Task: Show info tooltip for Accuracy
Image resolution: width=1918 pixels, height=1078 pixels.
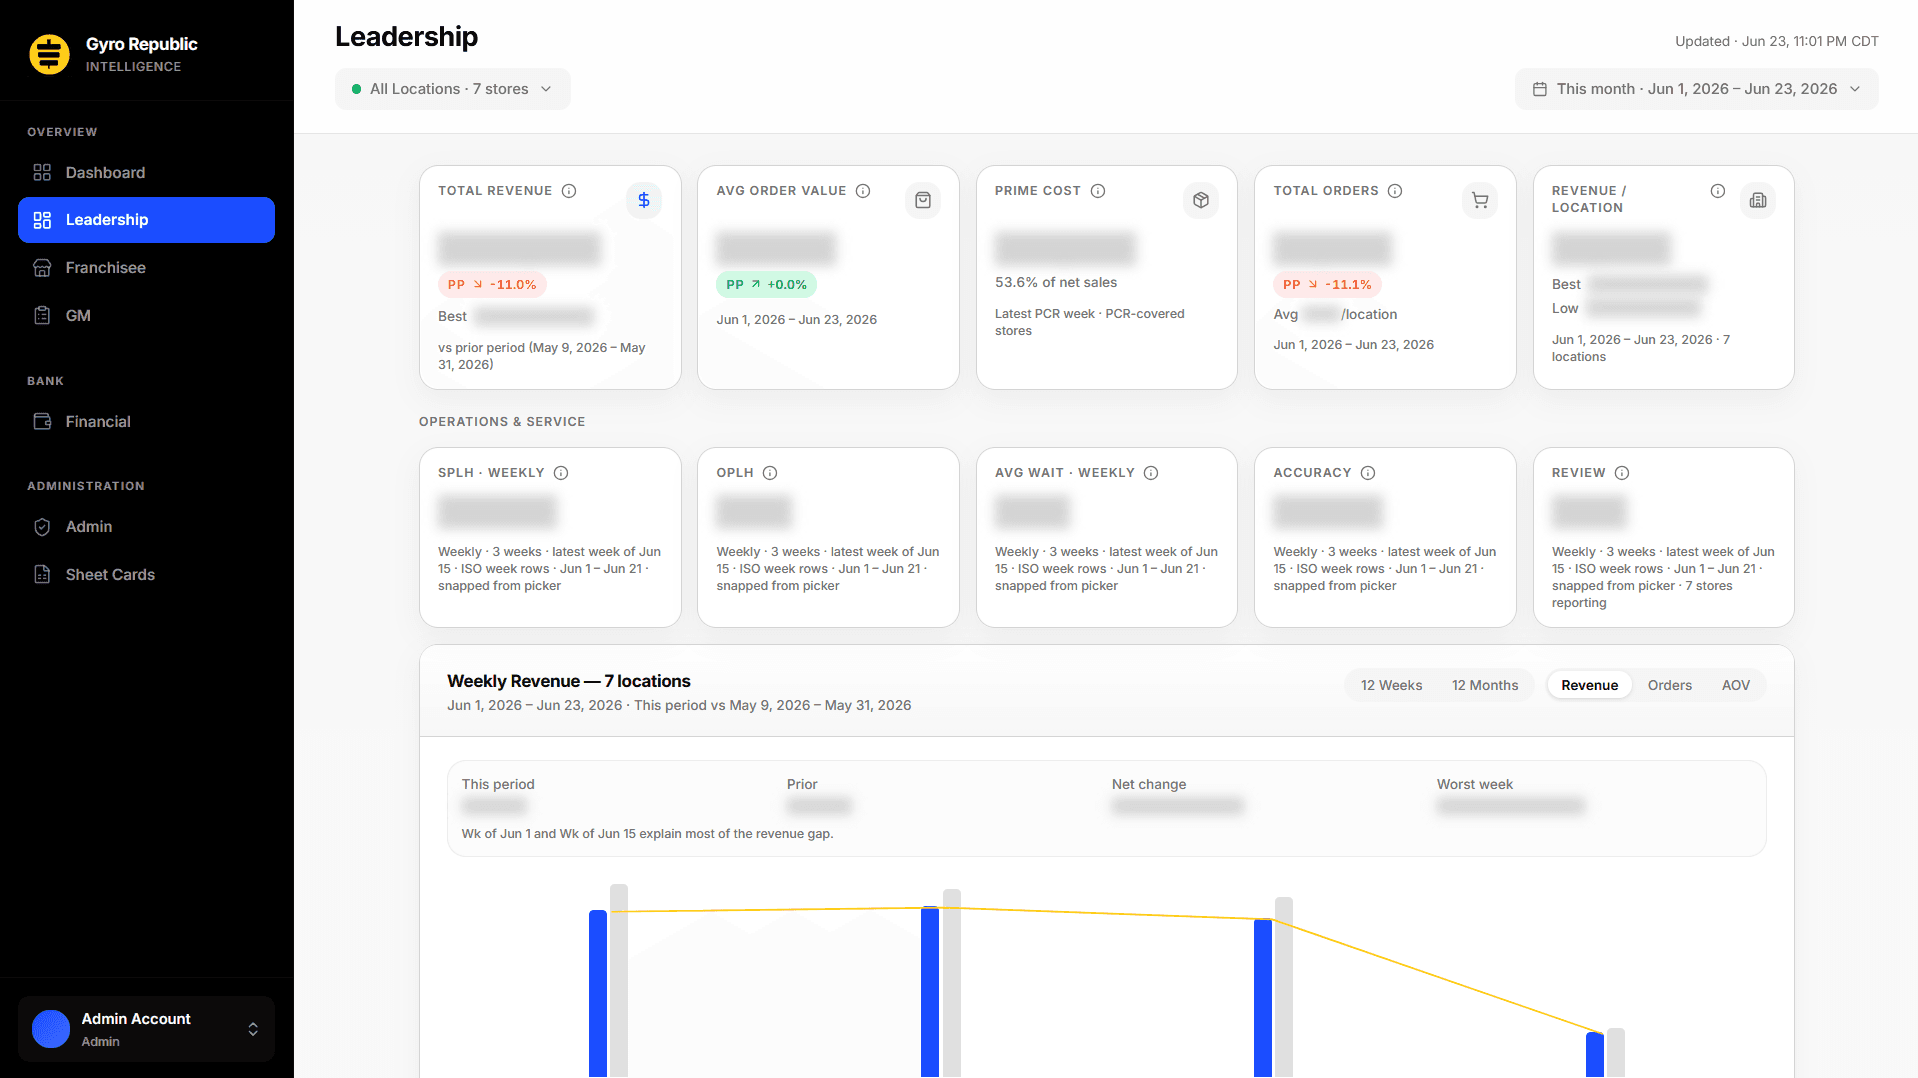Action: point(1368,473)
